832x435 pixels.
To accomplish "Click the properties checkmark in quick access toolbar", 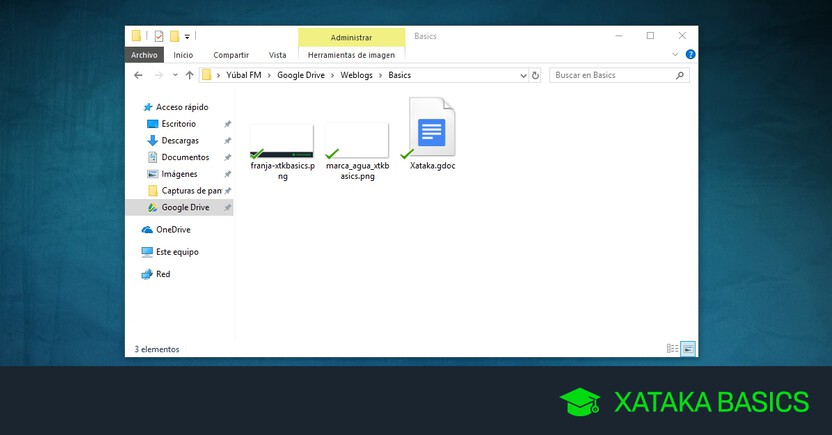I will (158, 36).
